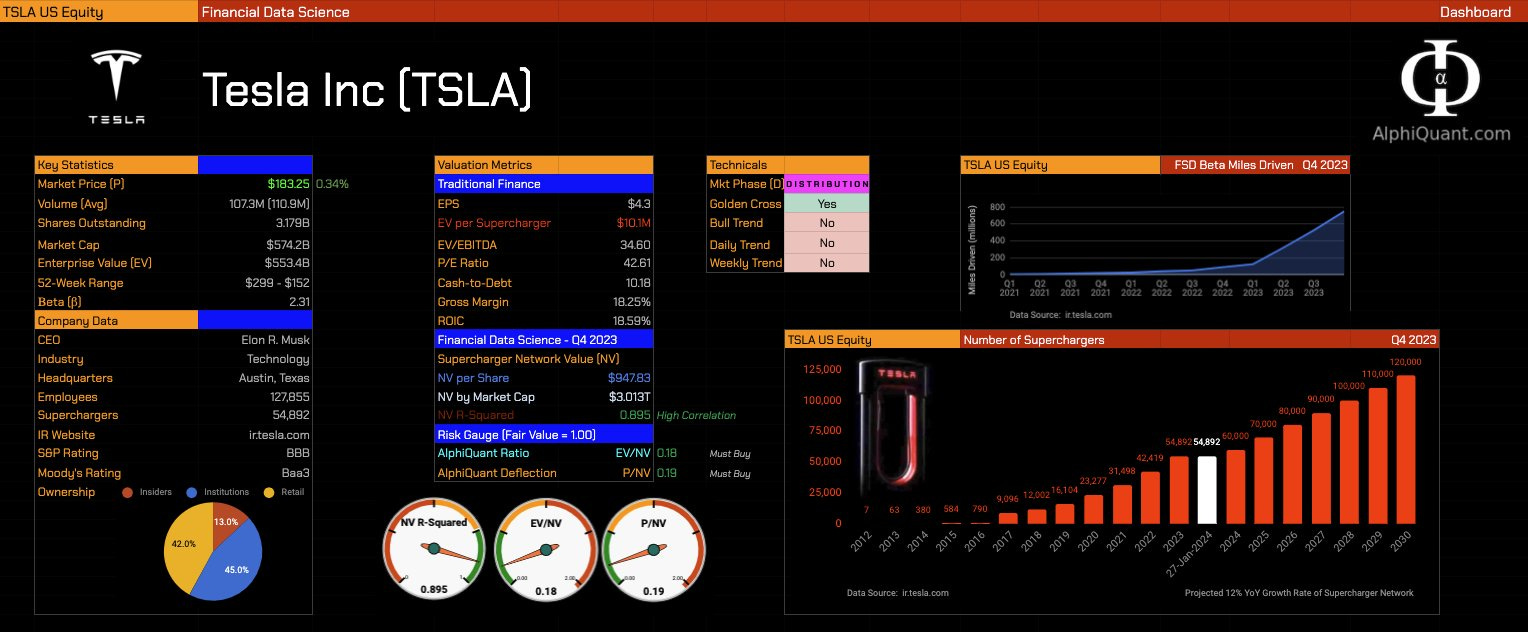
Task: Click the 18.25% Gross Margin value
Action: pyautogui.click(x=632, y=302)
